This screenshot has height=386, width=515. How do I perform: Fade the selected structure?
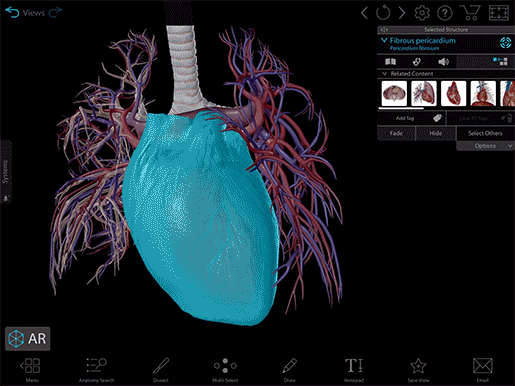coord(396,133)
